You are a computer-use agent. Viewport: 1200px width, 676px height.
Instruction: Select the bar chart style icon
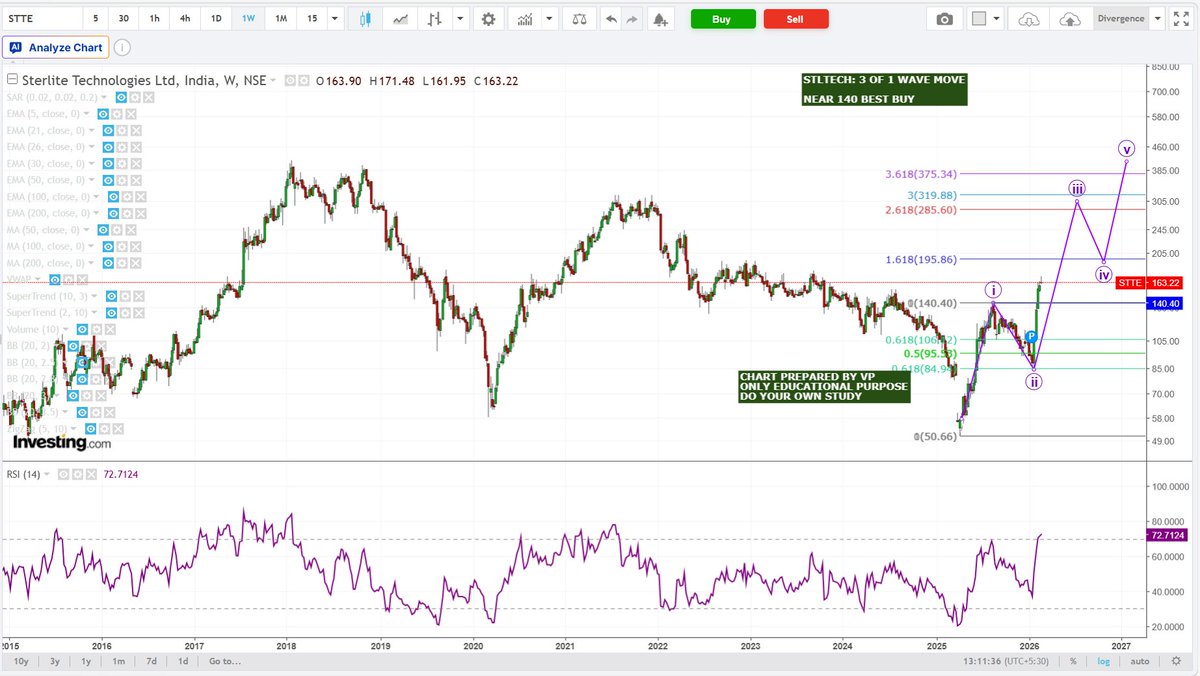(x=434, y=19)
